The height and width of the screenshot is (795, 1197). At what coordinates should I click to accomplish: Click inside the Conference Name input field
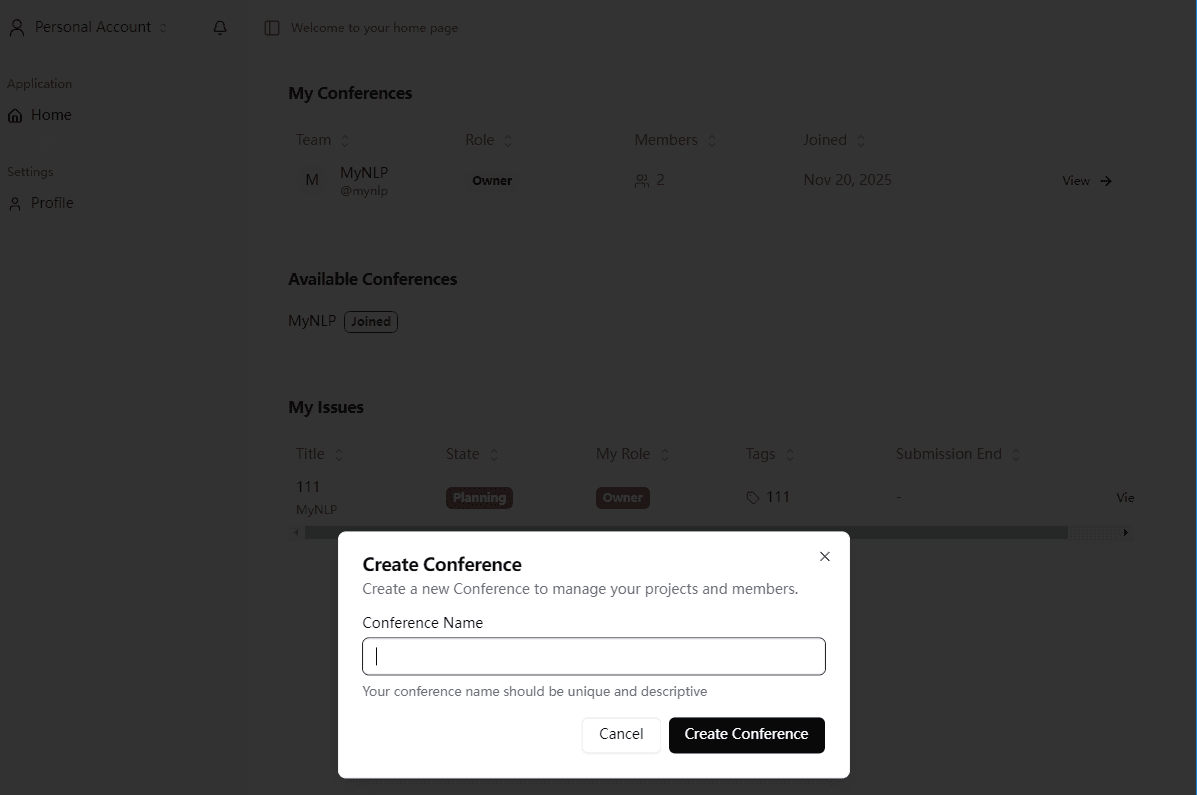pos(593,656)
